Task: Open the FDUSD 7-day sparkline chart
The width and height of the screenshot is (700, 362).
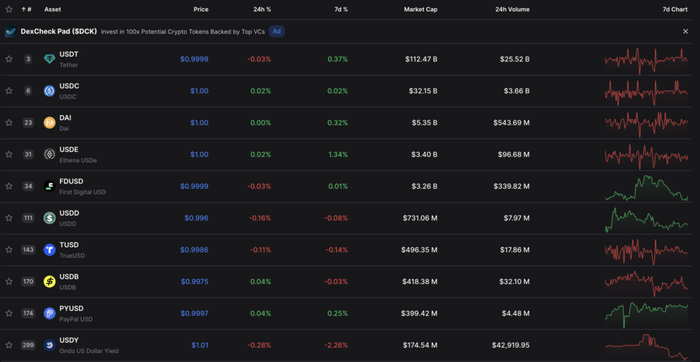Action: [646, 187]
